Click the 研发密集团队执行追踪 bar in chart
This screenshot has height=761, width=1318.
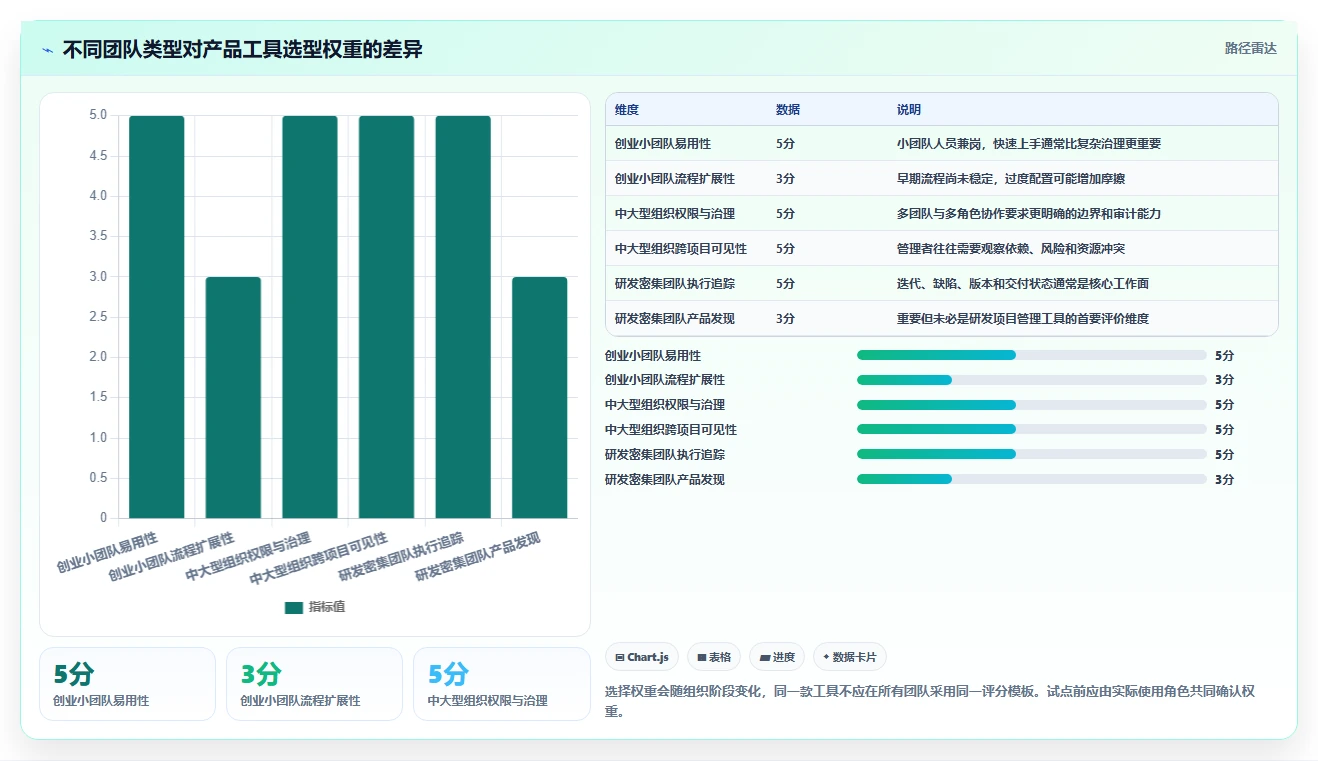coord(463,317)
